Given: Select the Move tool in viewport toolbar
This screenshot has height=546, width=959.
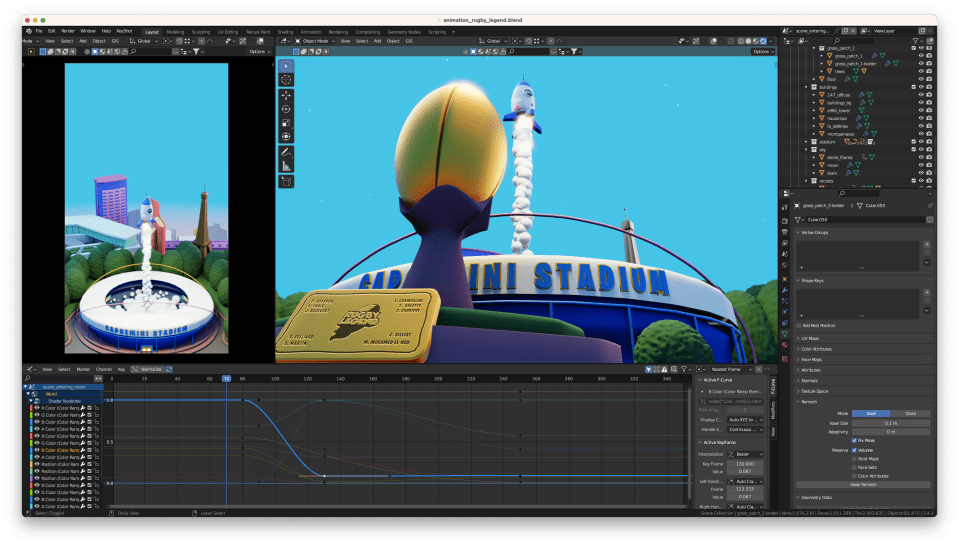Looking at the screenshot, I should 286,95.
